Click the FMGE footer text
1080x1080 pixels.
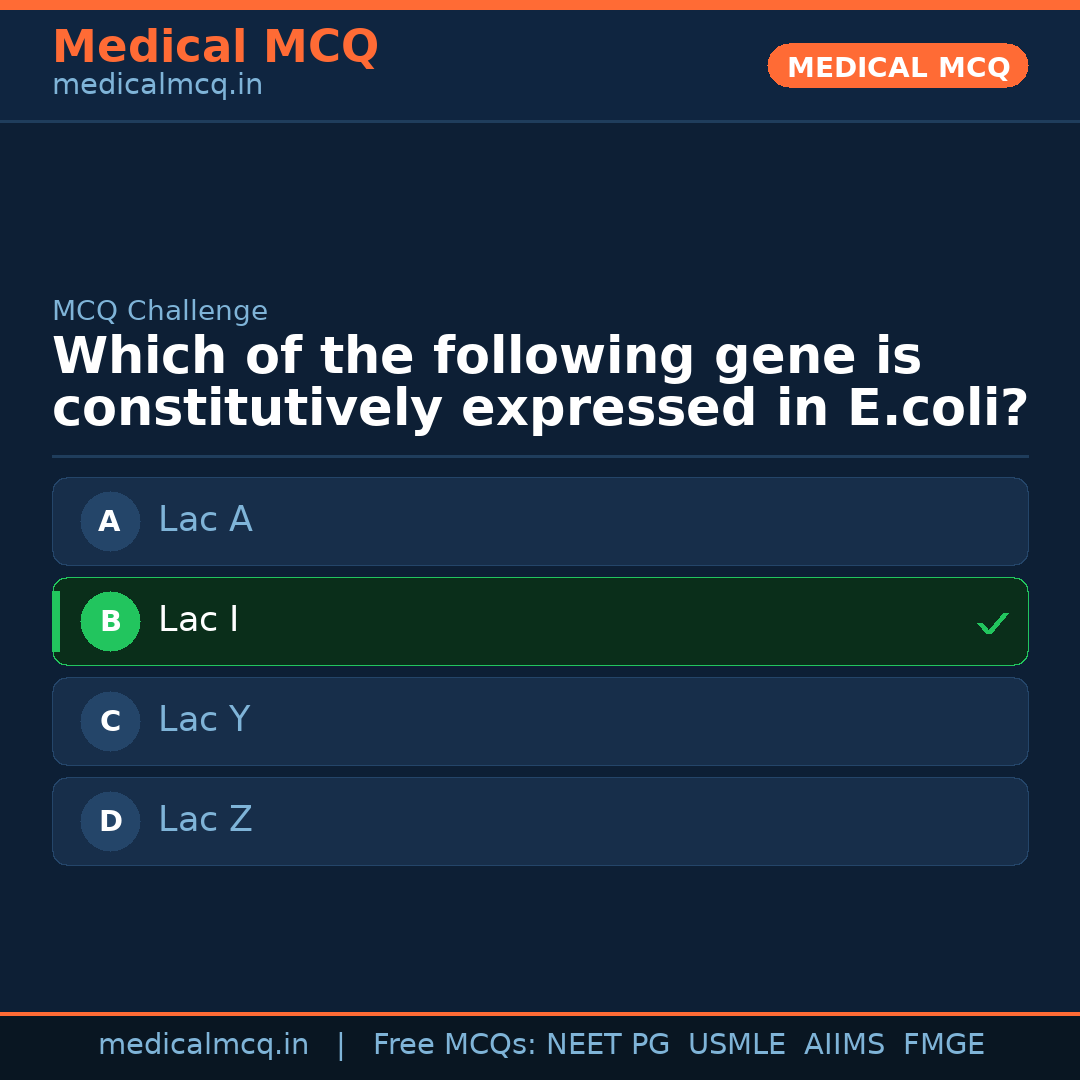[943, 1045]
